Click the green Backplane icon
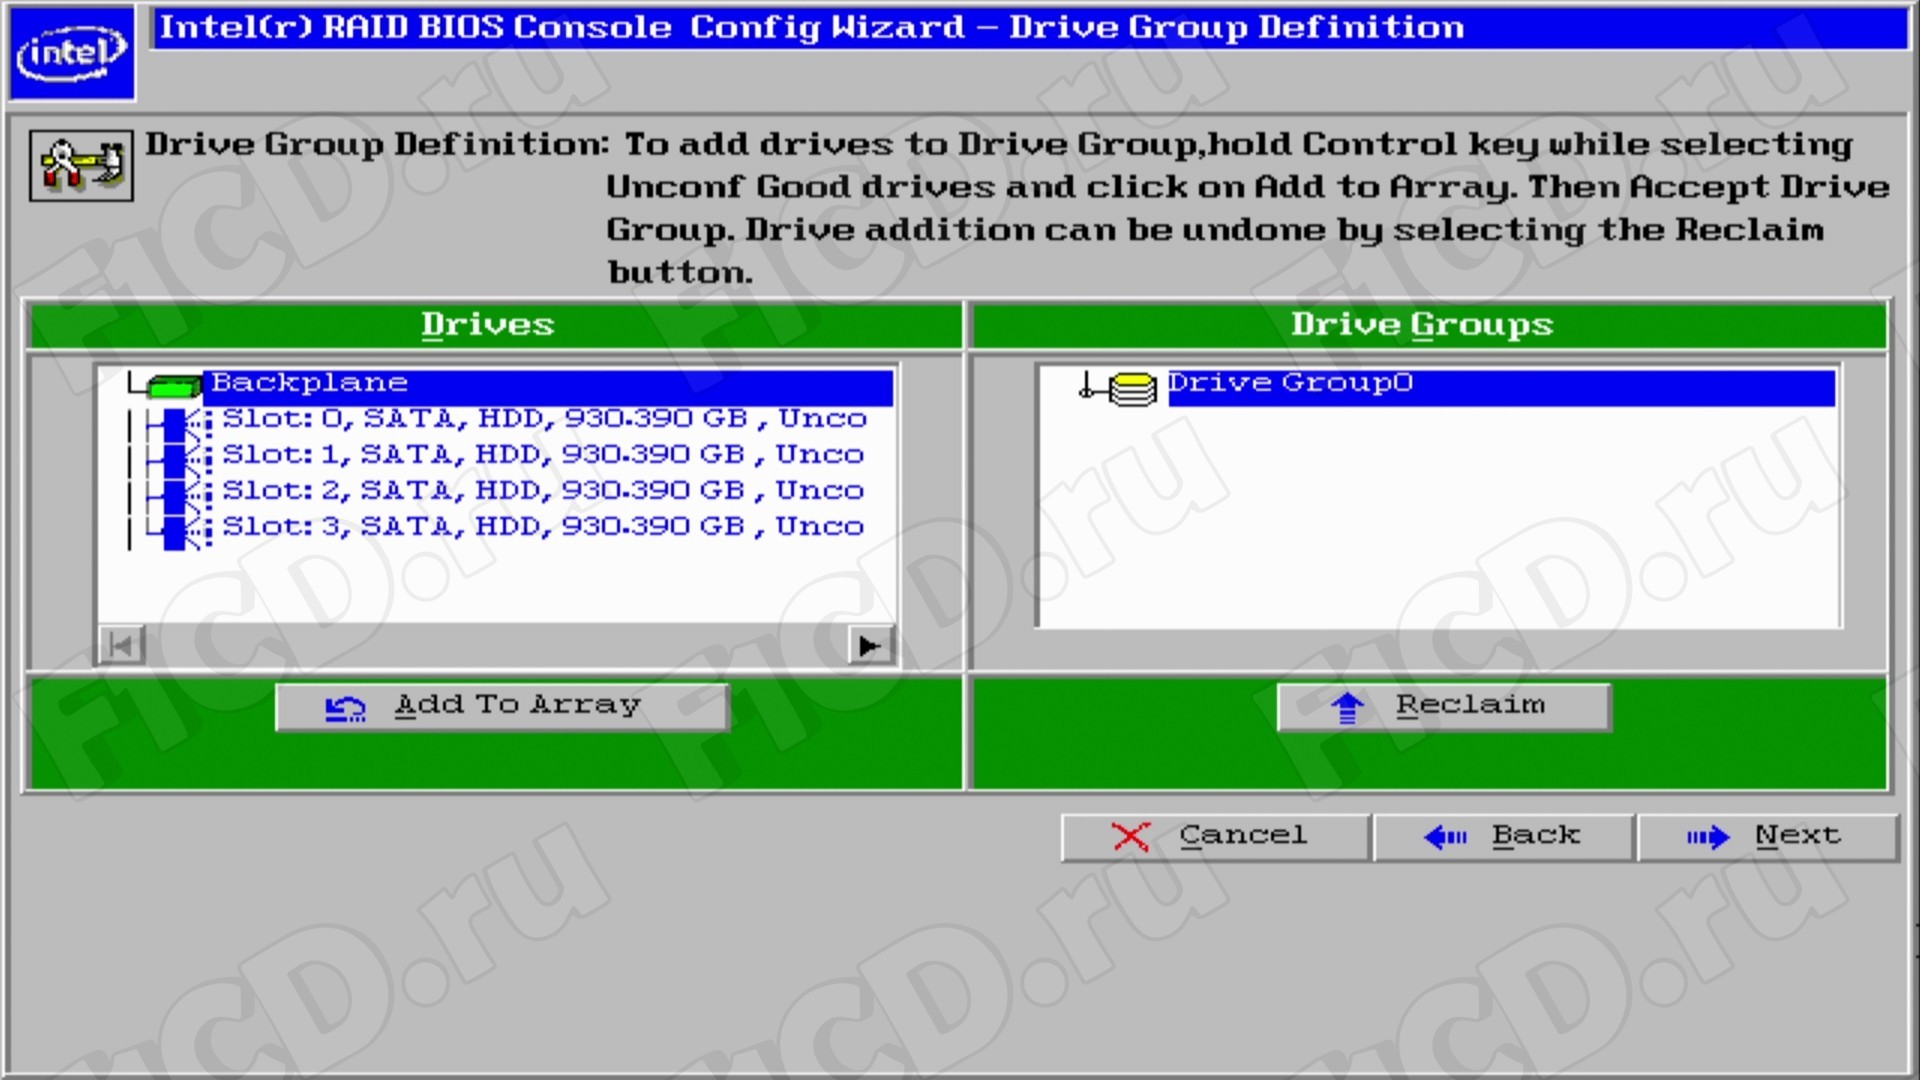 pos(174,385)
